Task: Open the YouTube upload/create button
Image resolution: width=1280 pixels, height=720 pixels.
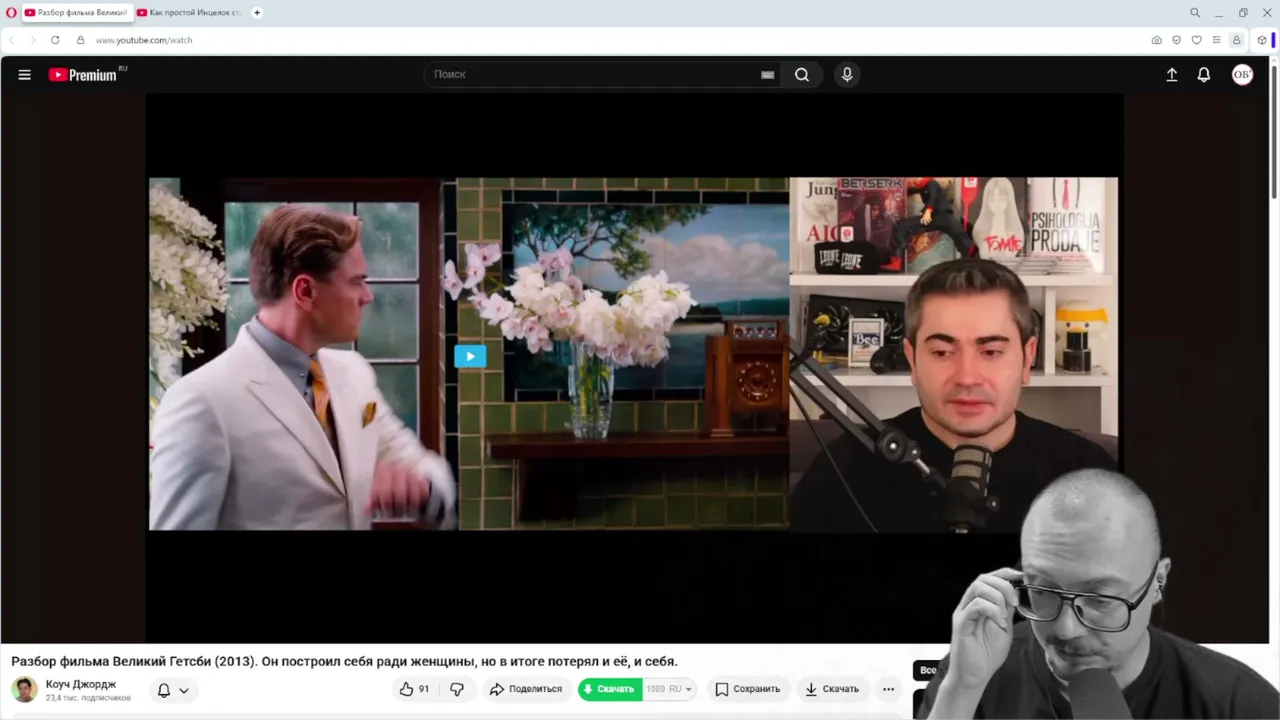Action: pyautogui.click(x=1172, y=75)
